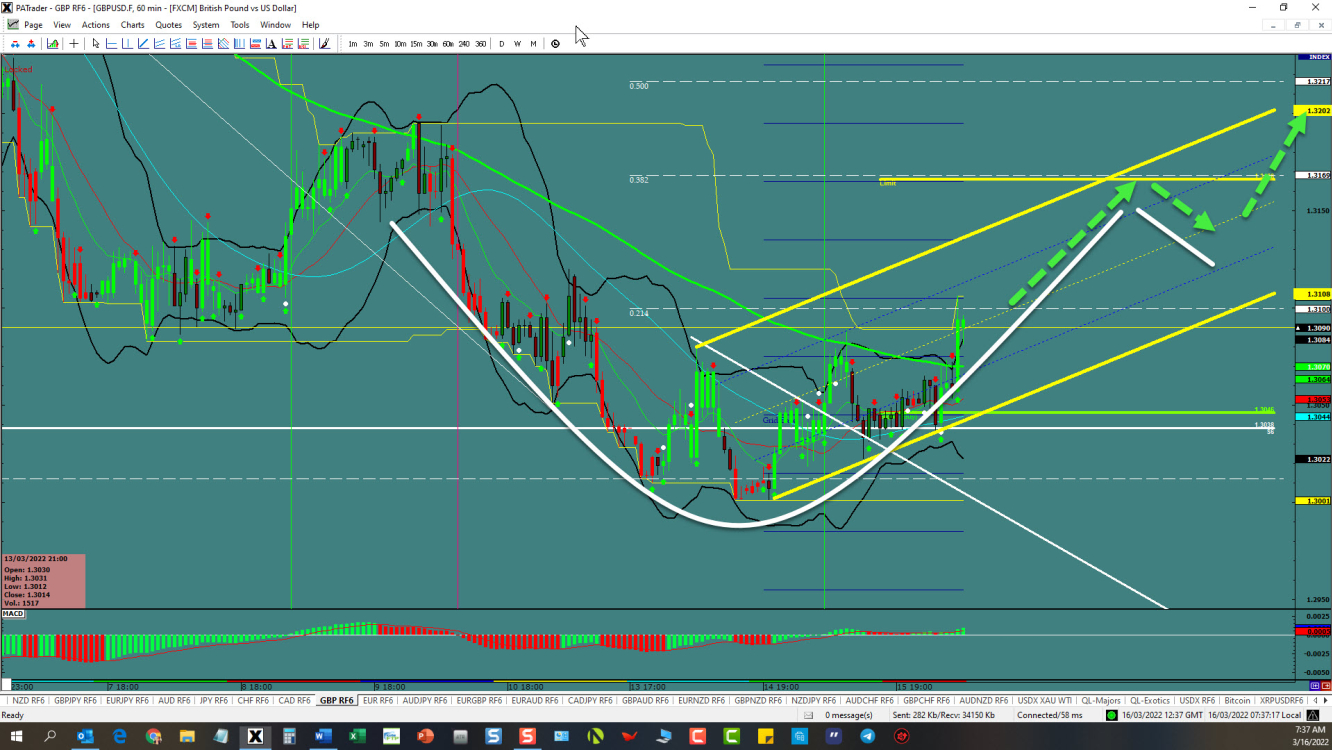Switch to the AUDNZD RF6 tab
This screenshot has width=1332, height=750.
(x=983, y=700)
